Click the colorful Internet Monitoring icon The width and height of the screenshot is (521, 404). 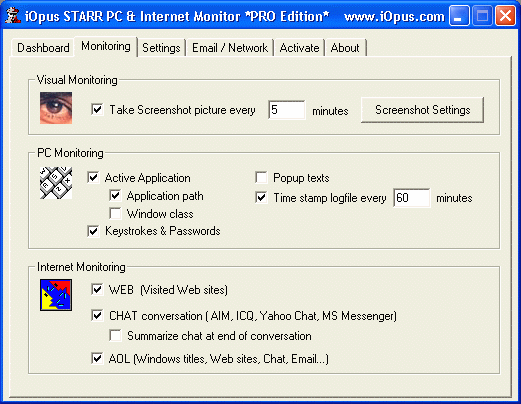(x=56, y=295)
